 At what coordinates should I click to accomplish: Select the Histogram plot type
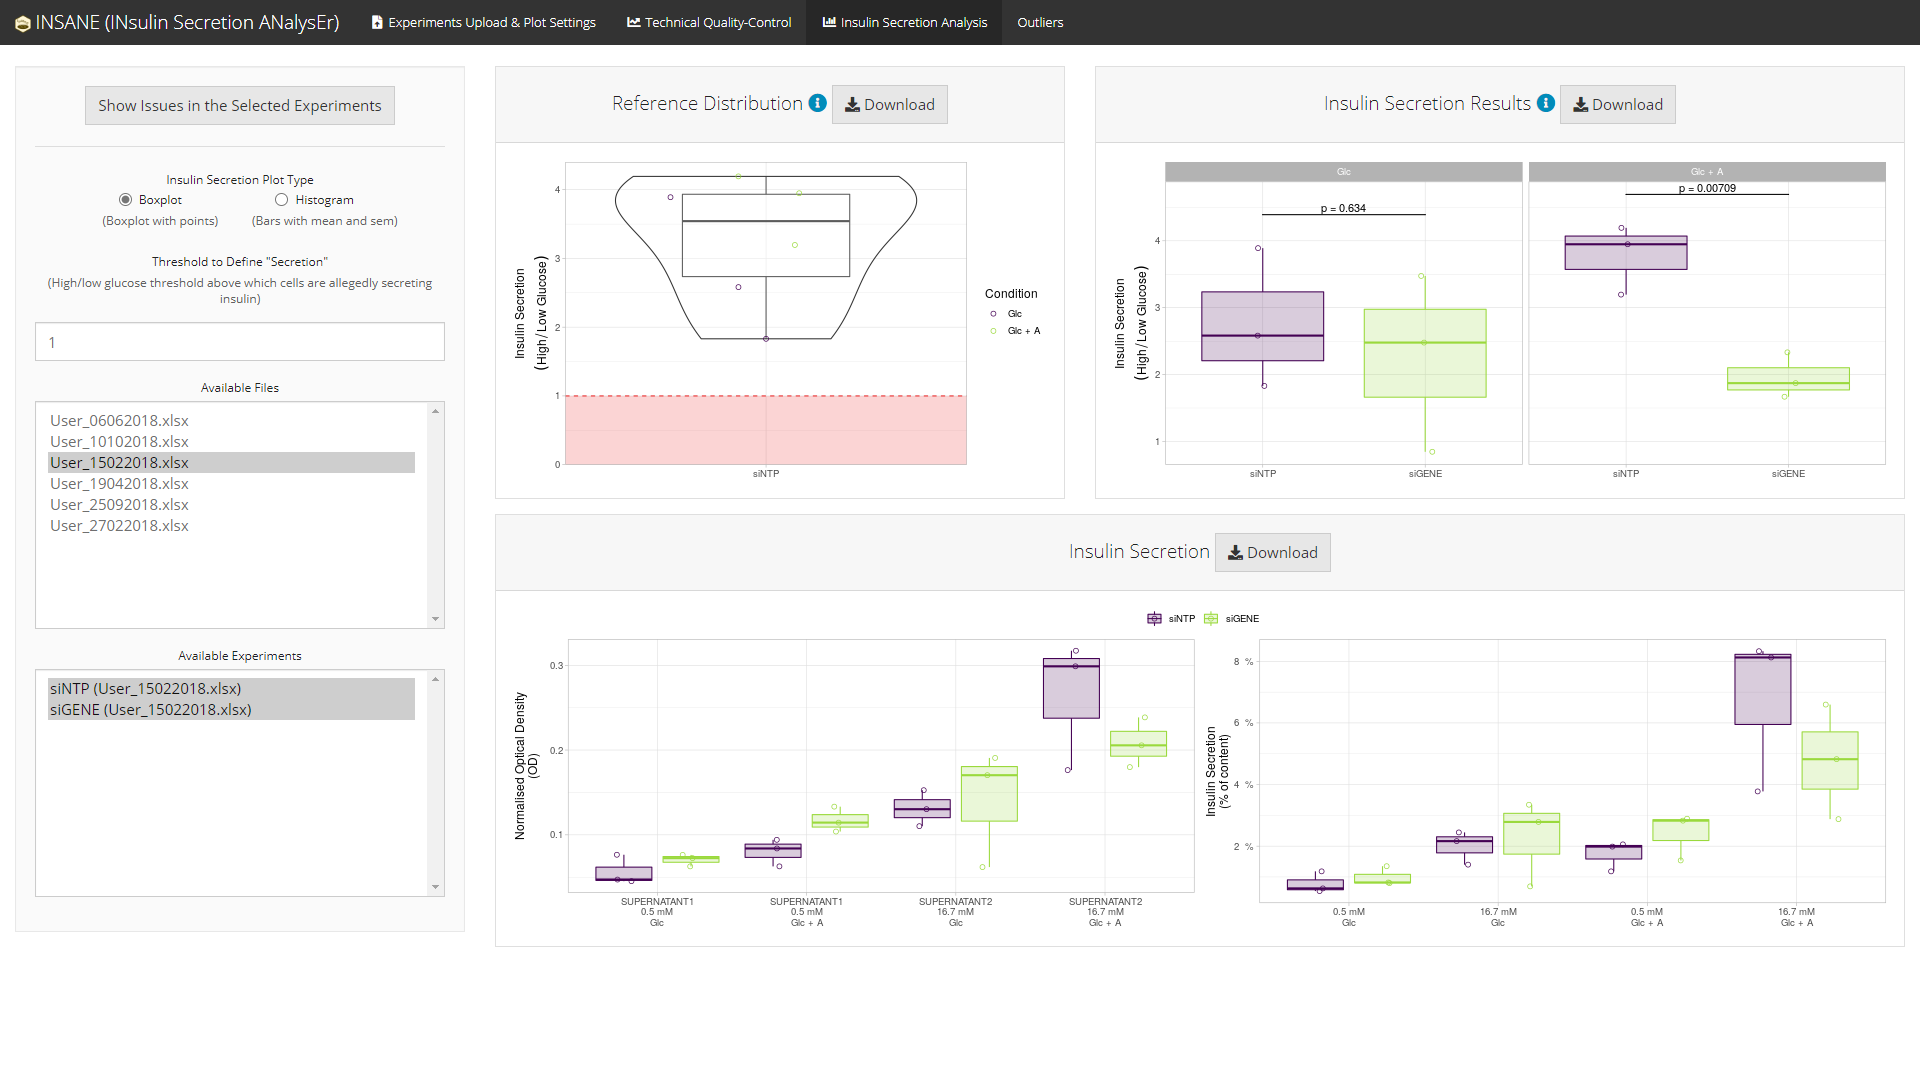tap(282, 200)
